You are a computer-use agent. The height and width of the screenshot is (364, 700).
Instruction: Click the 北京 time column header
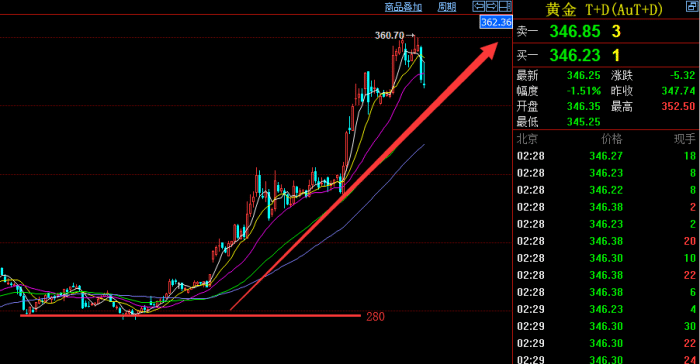[x=527, y=139]
